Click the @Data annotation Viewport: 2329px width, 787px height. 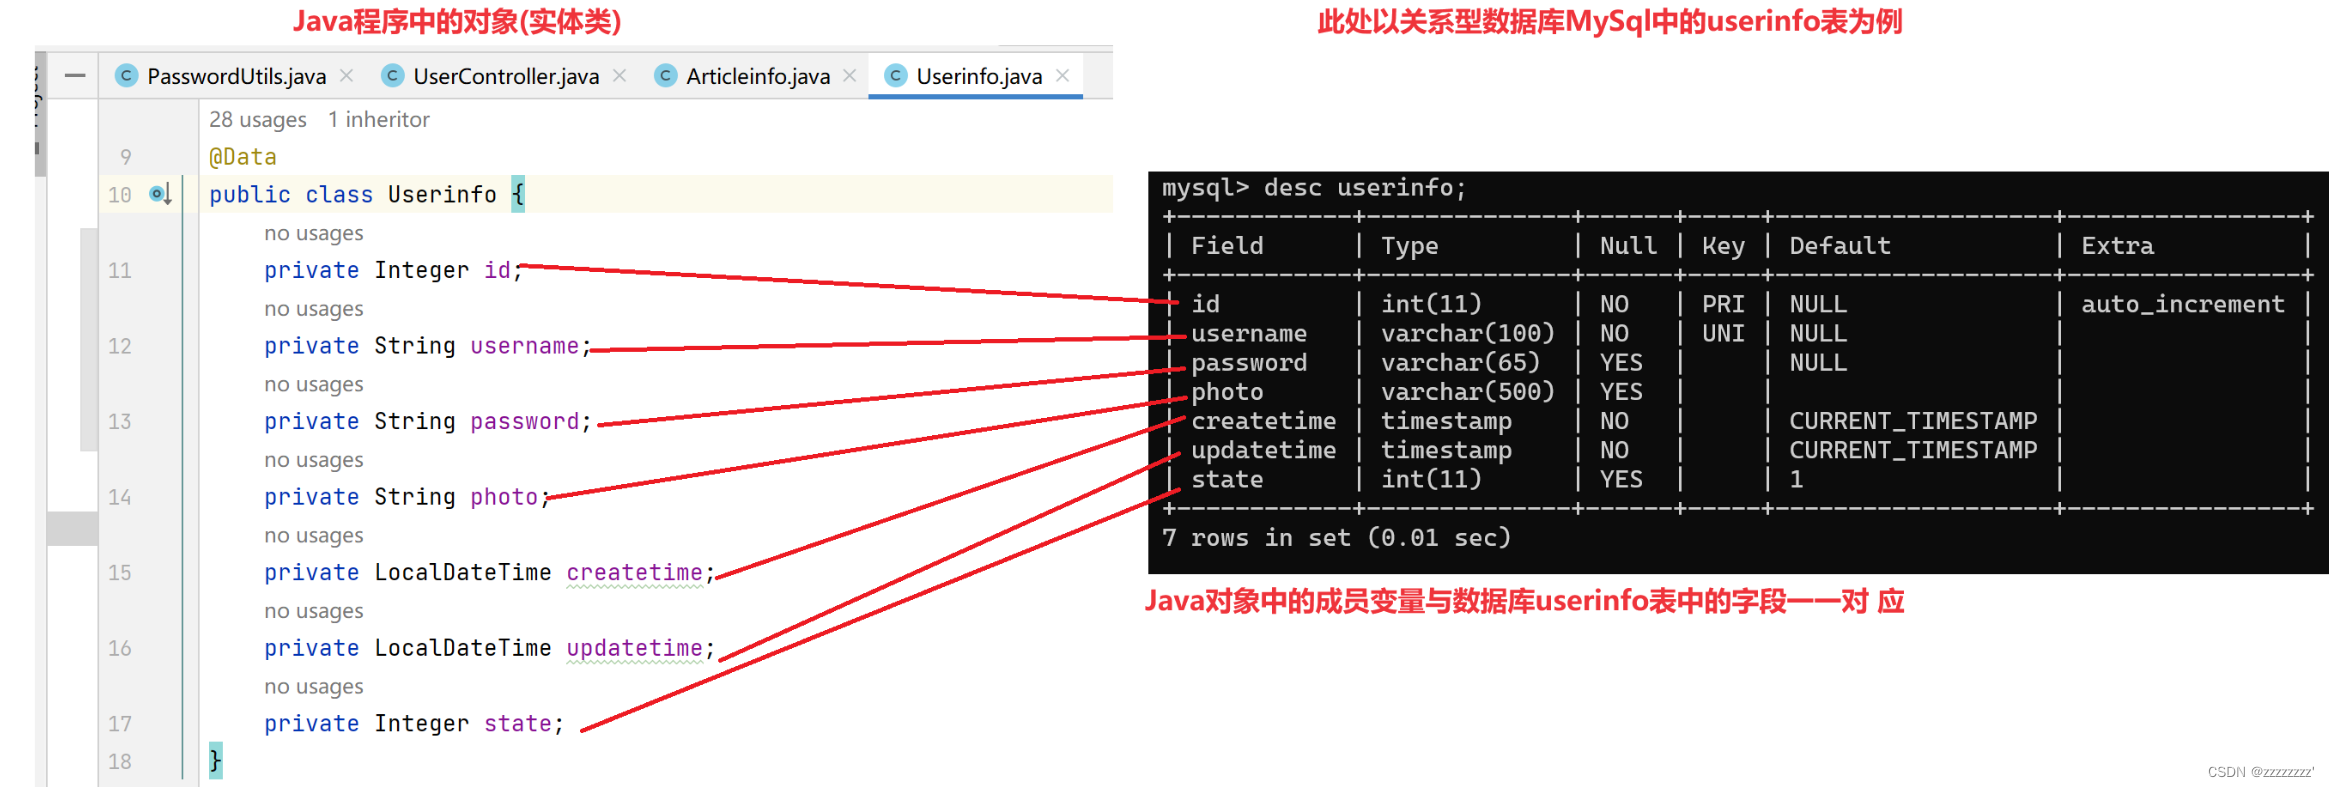(243, 157)
